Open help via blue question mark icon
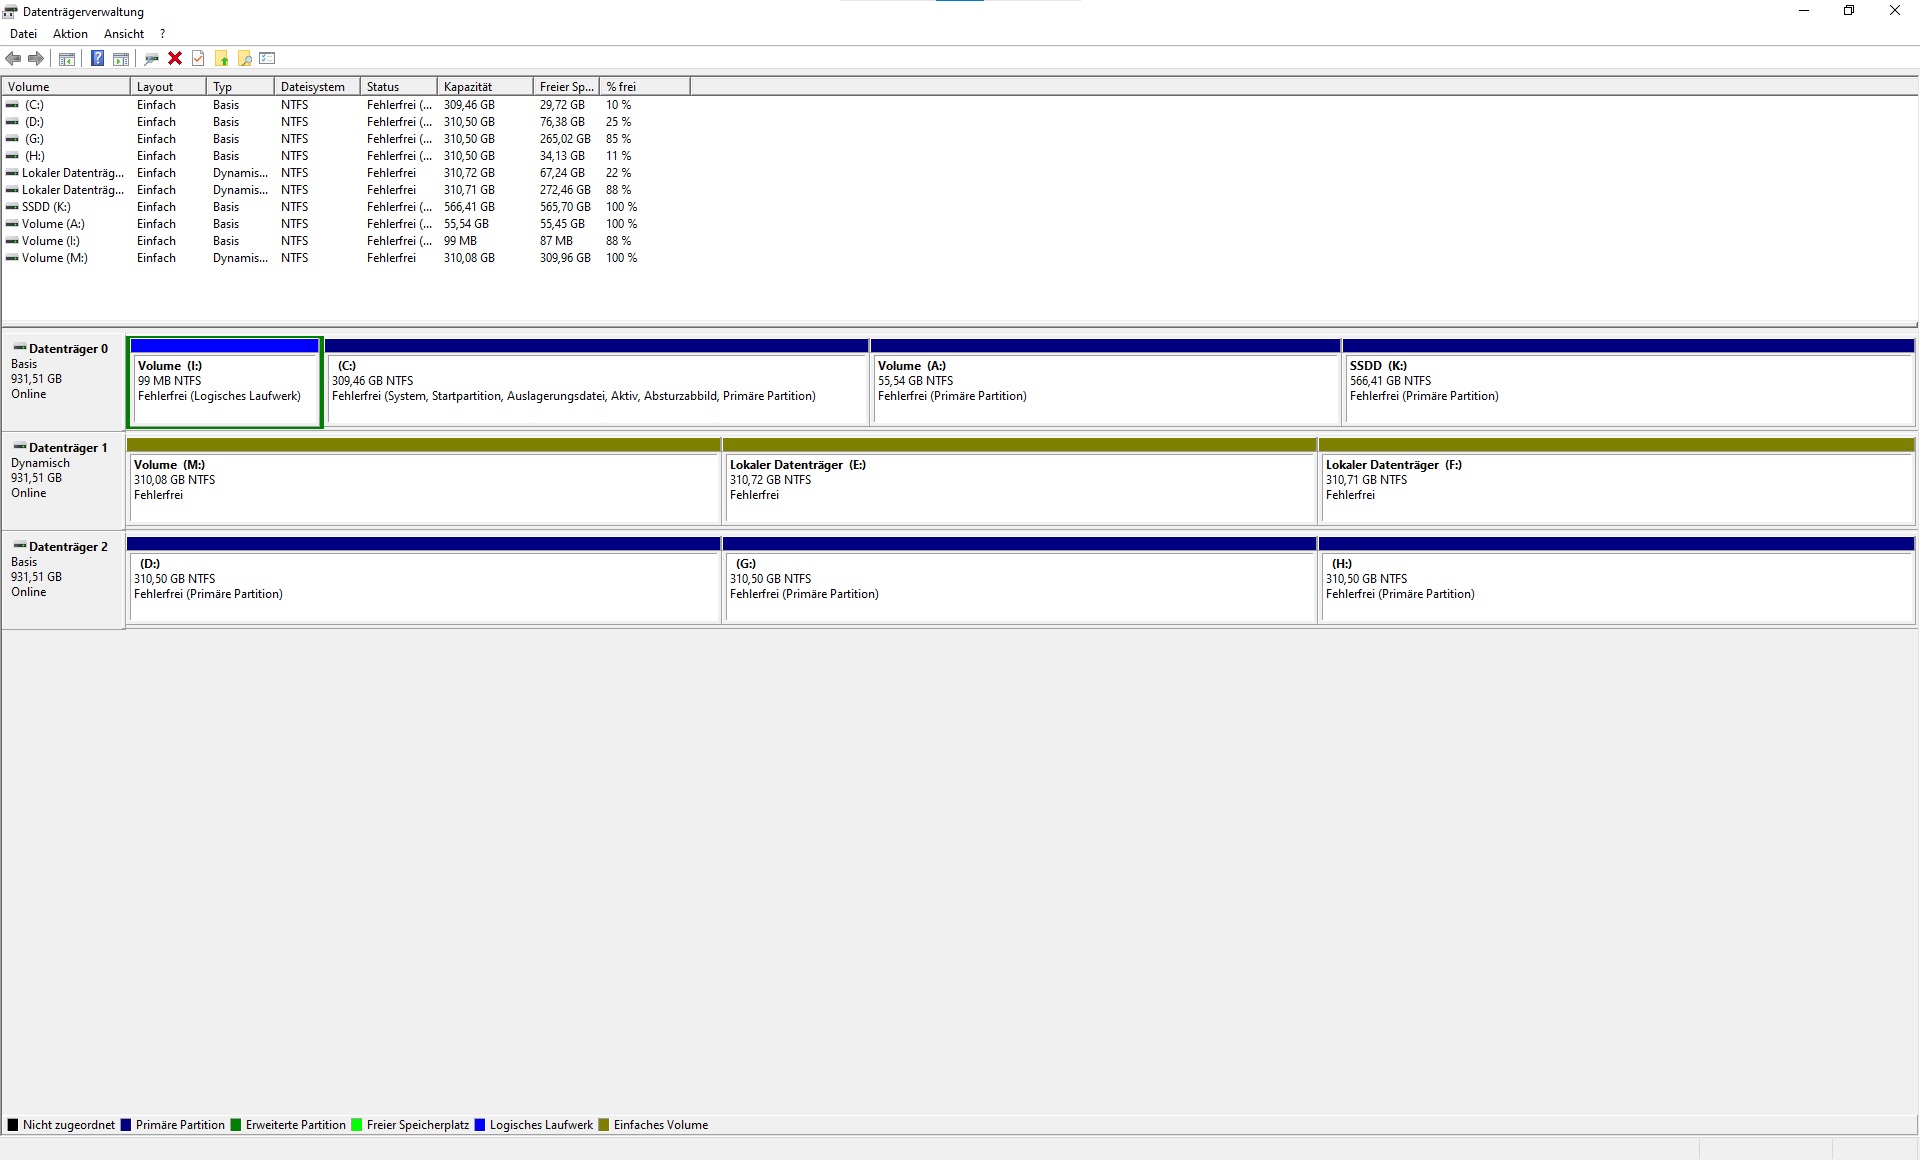This screenshot has width=1920, height=1160. click(97, 59)
